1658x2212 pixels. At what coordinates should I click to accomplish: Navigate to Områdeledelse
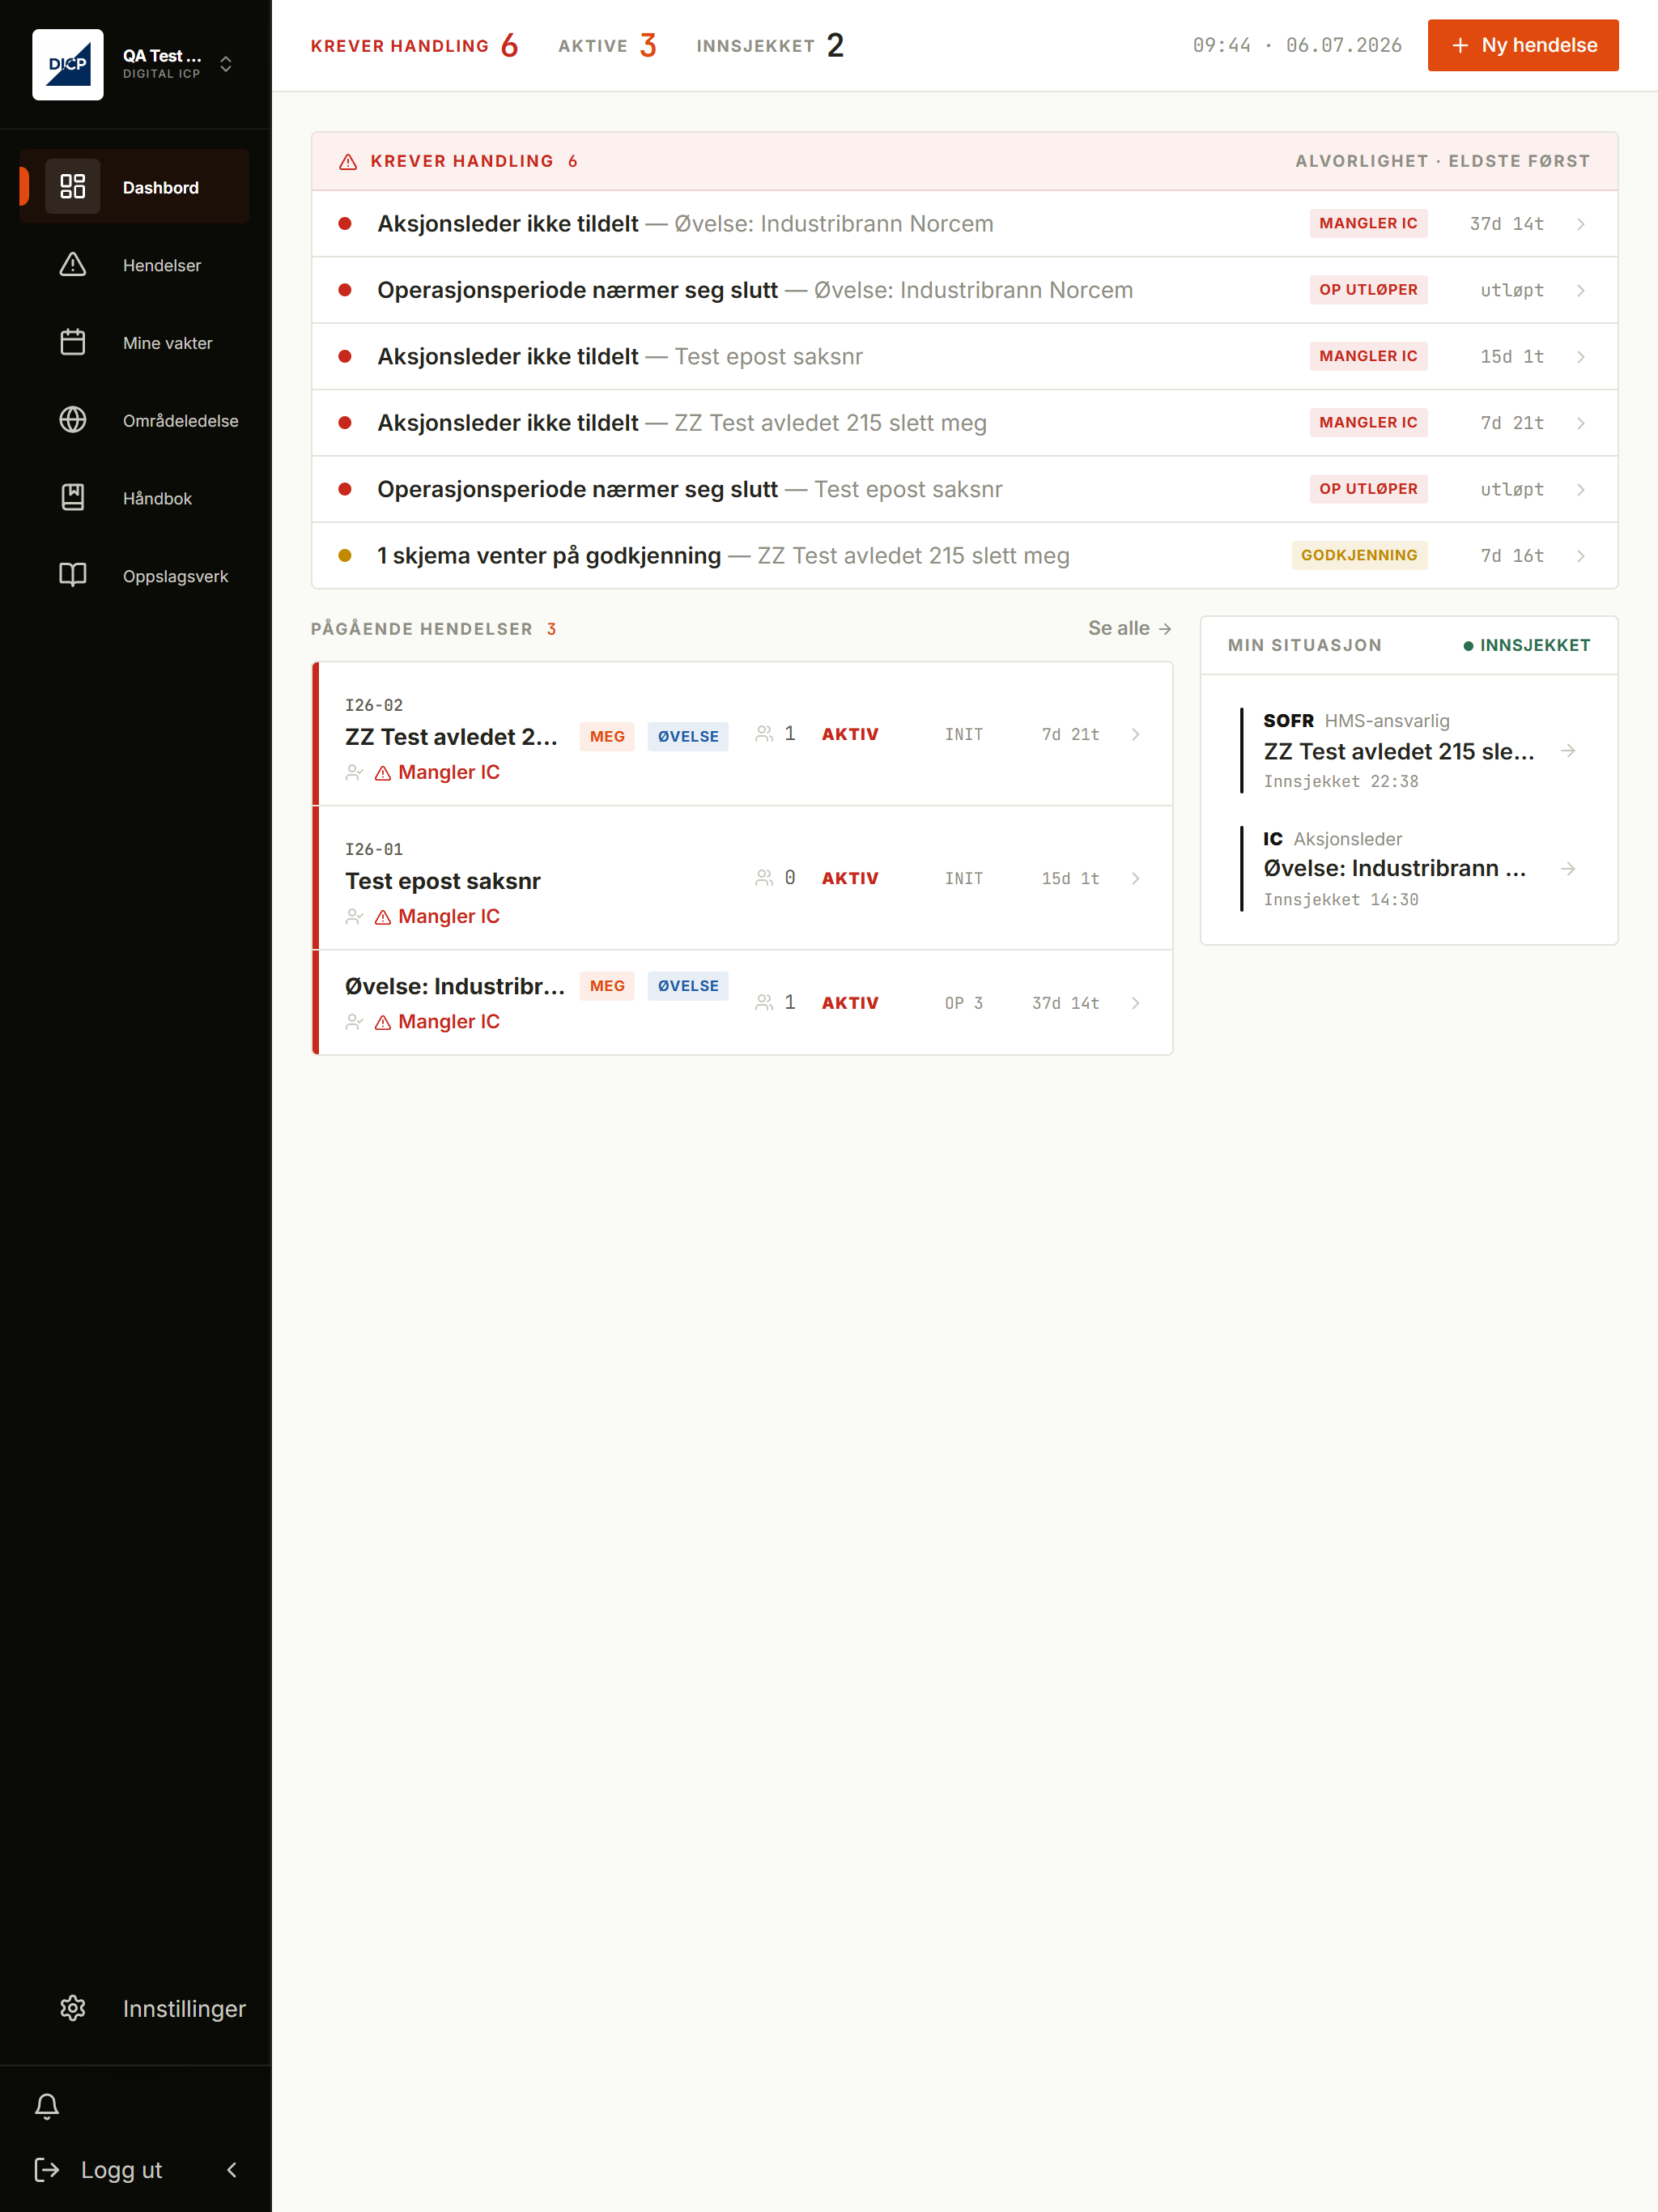[x=135, y=421]
